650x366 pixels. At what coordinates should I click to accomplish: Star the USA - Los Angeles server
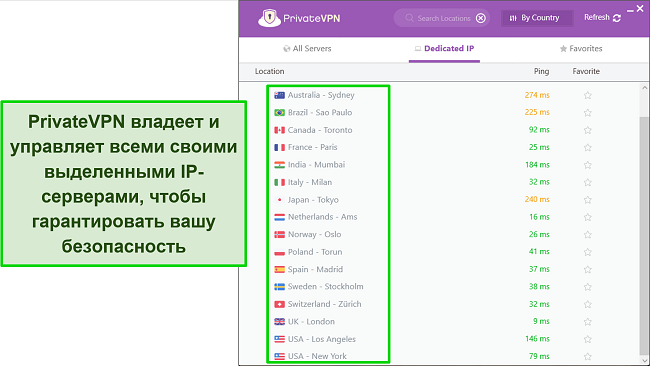click(x=587, y=339)
